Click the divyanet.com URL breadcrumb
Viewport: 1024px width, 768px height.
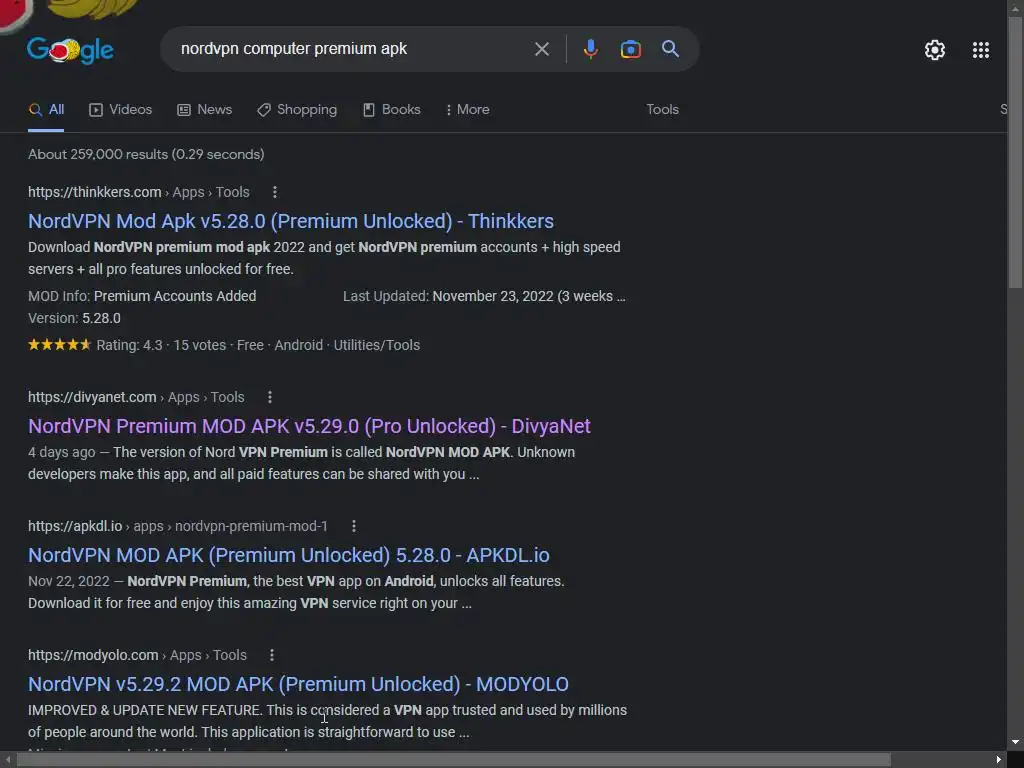pyautogui.click(x=136, y=397)
